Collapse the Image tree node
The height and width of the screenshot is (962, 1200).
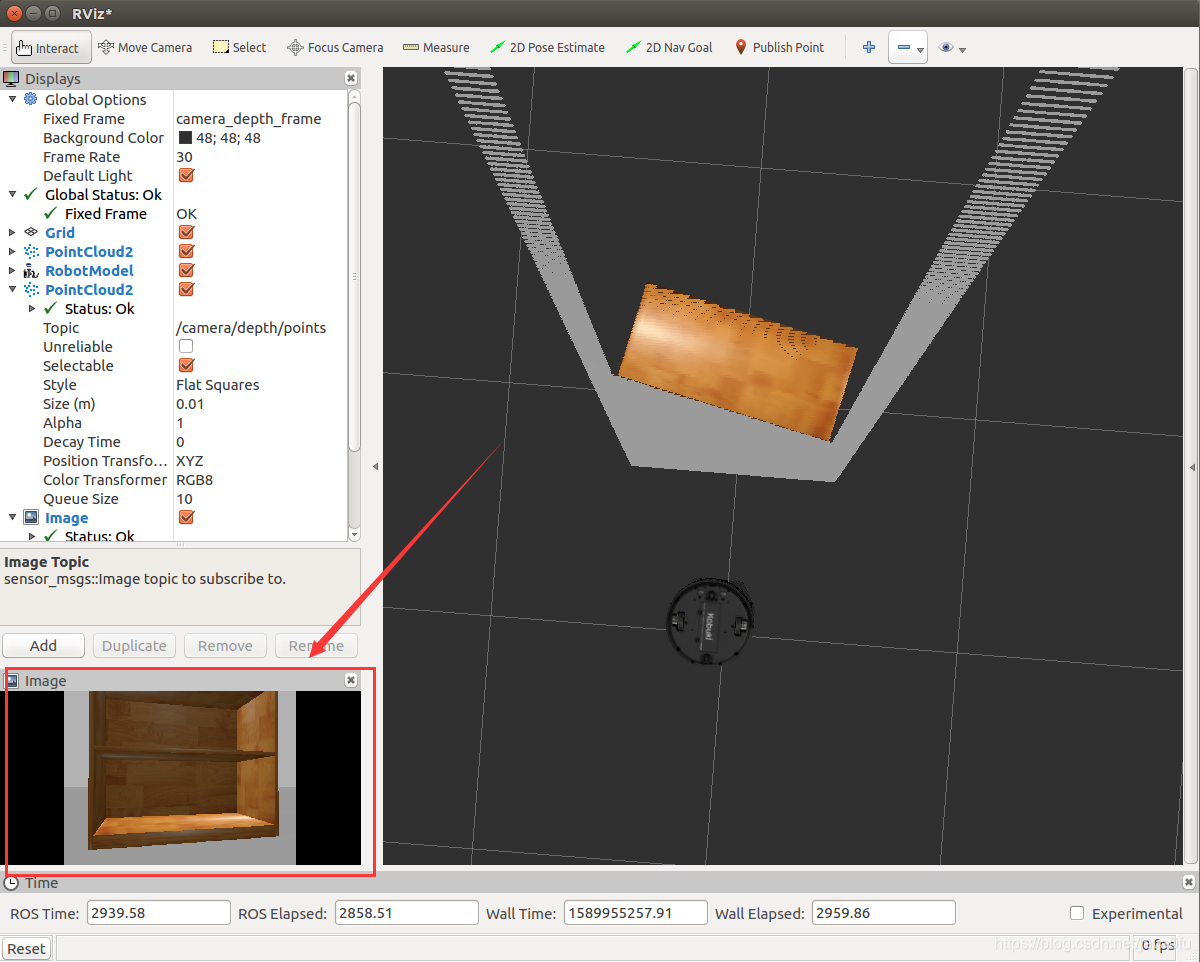click(x=12, y=517)
